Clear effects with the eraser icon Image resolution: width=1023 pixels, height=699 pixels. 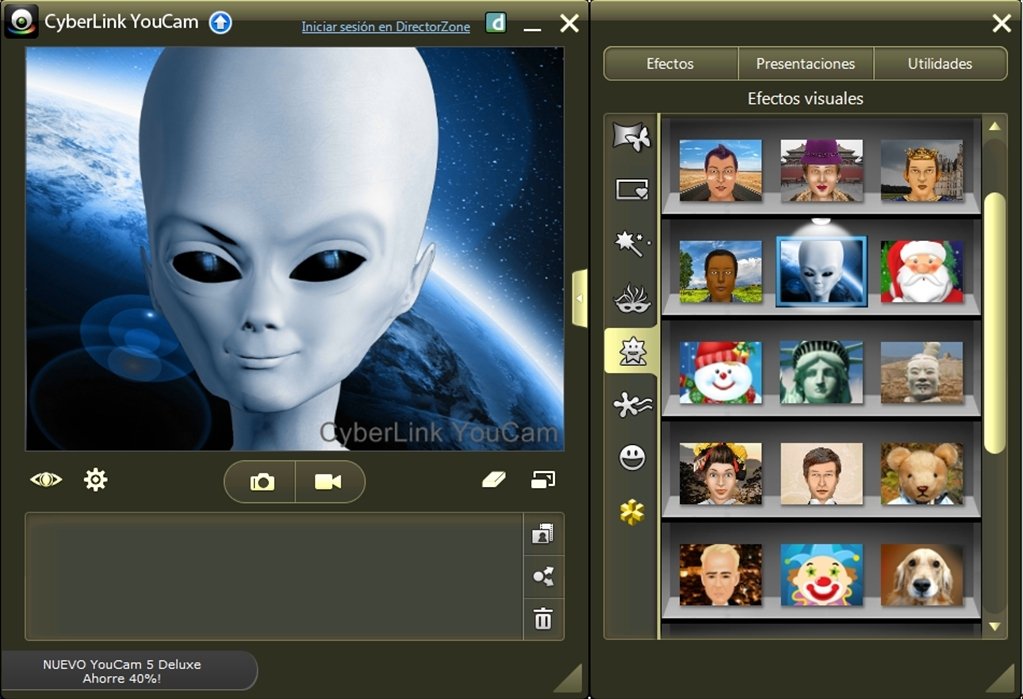[494, 480]
